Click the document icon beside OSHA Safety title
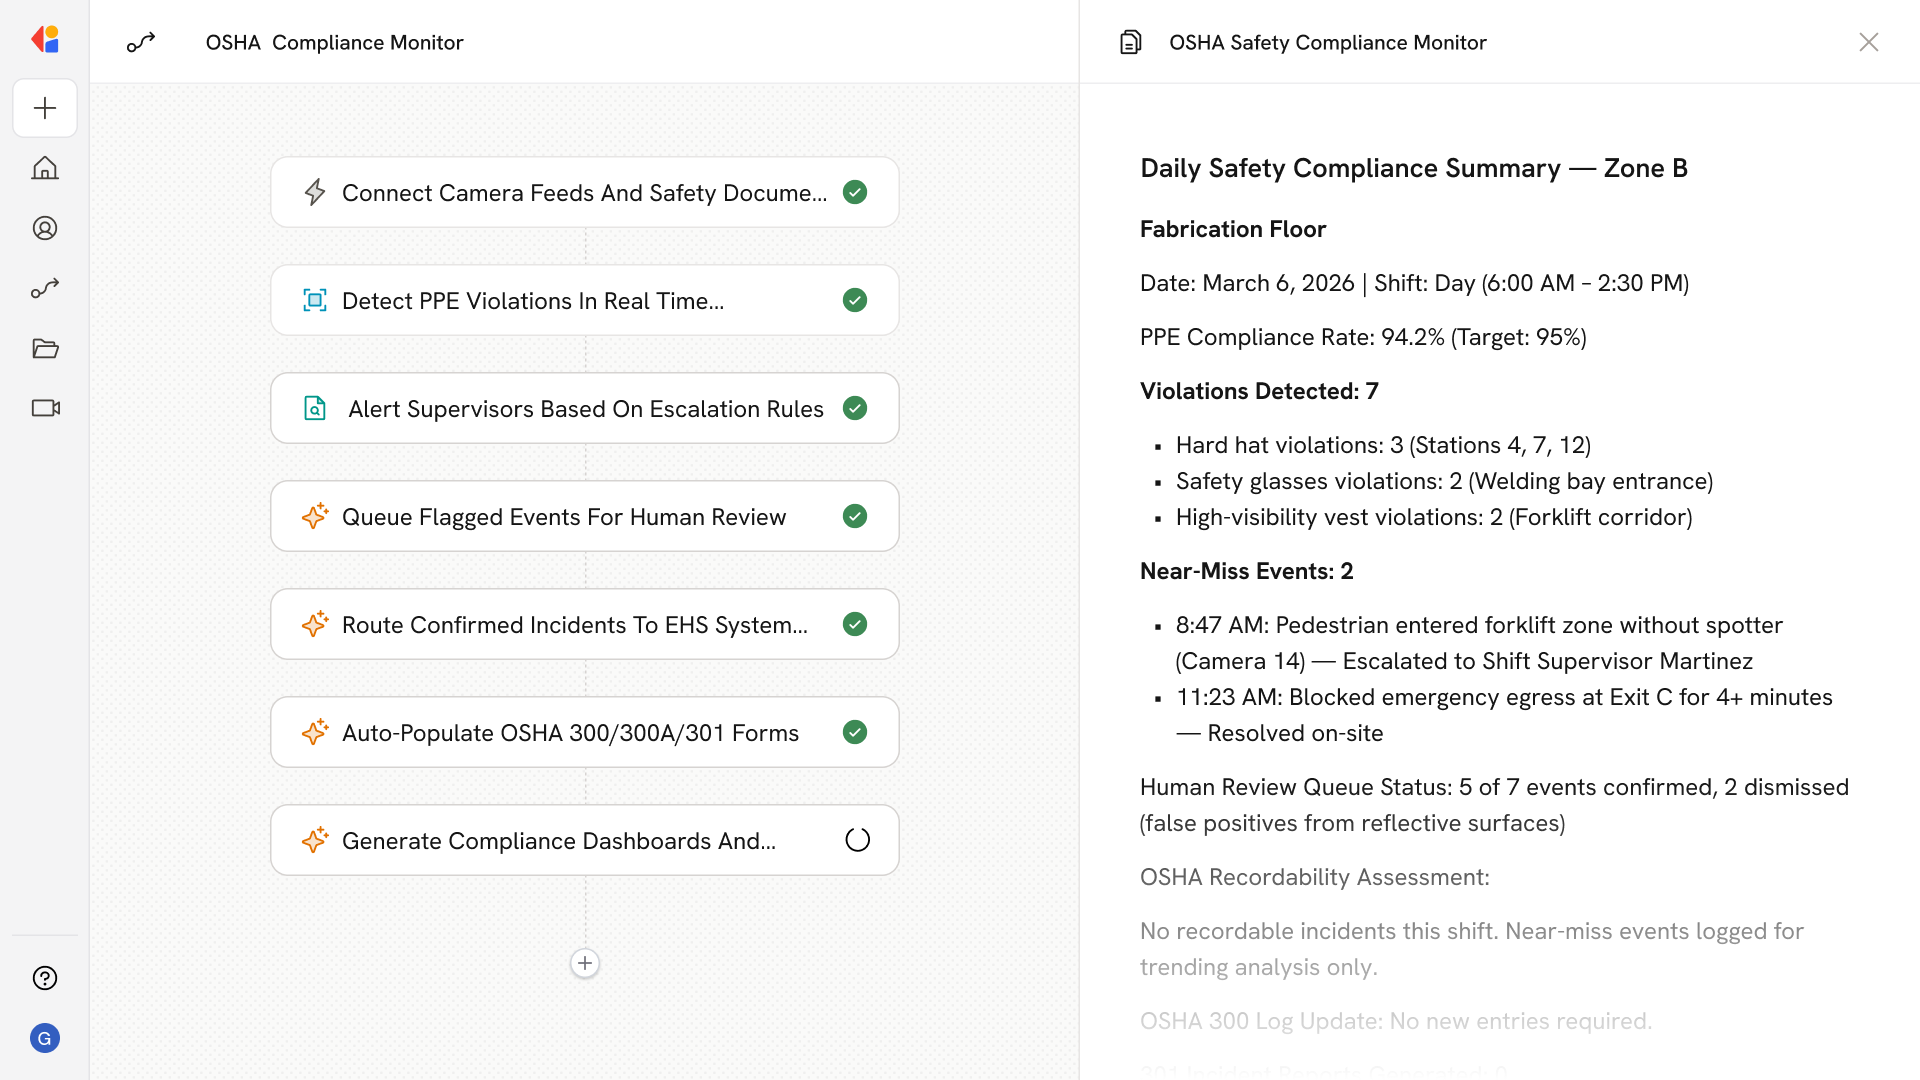The height and width of the screenshot is (1080, 1920). (x=1130, y=42)
